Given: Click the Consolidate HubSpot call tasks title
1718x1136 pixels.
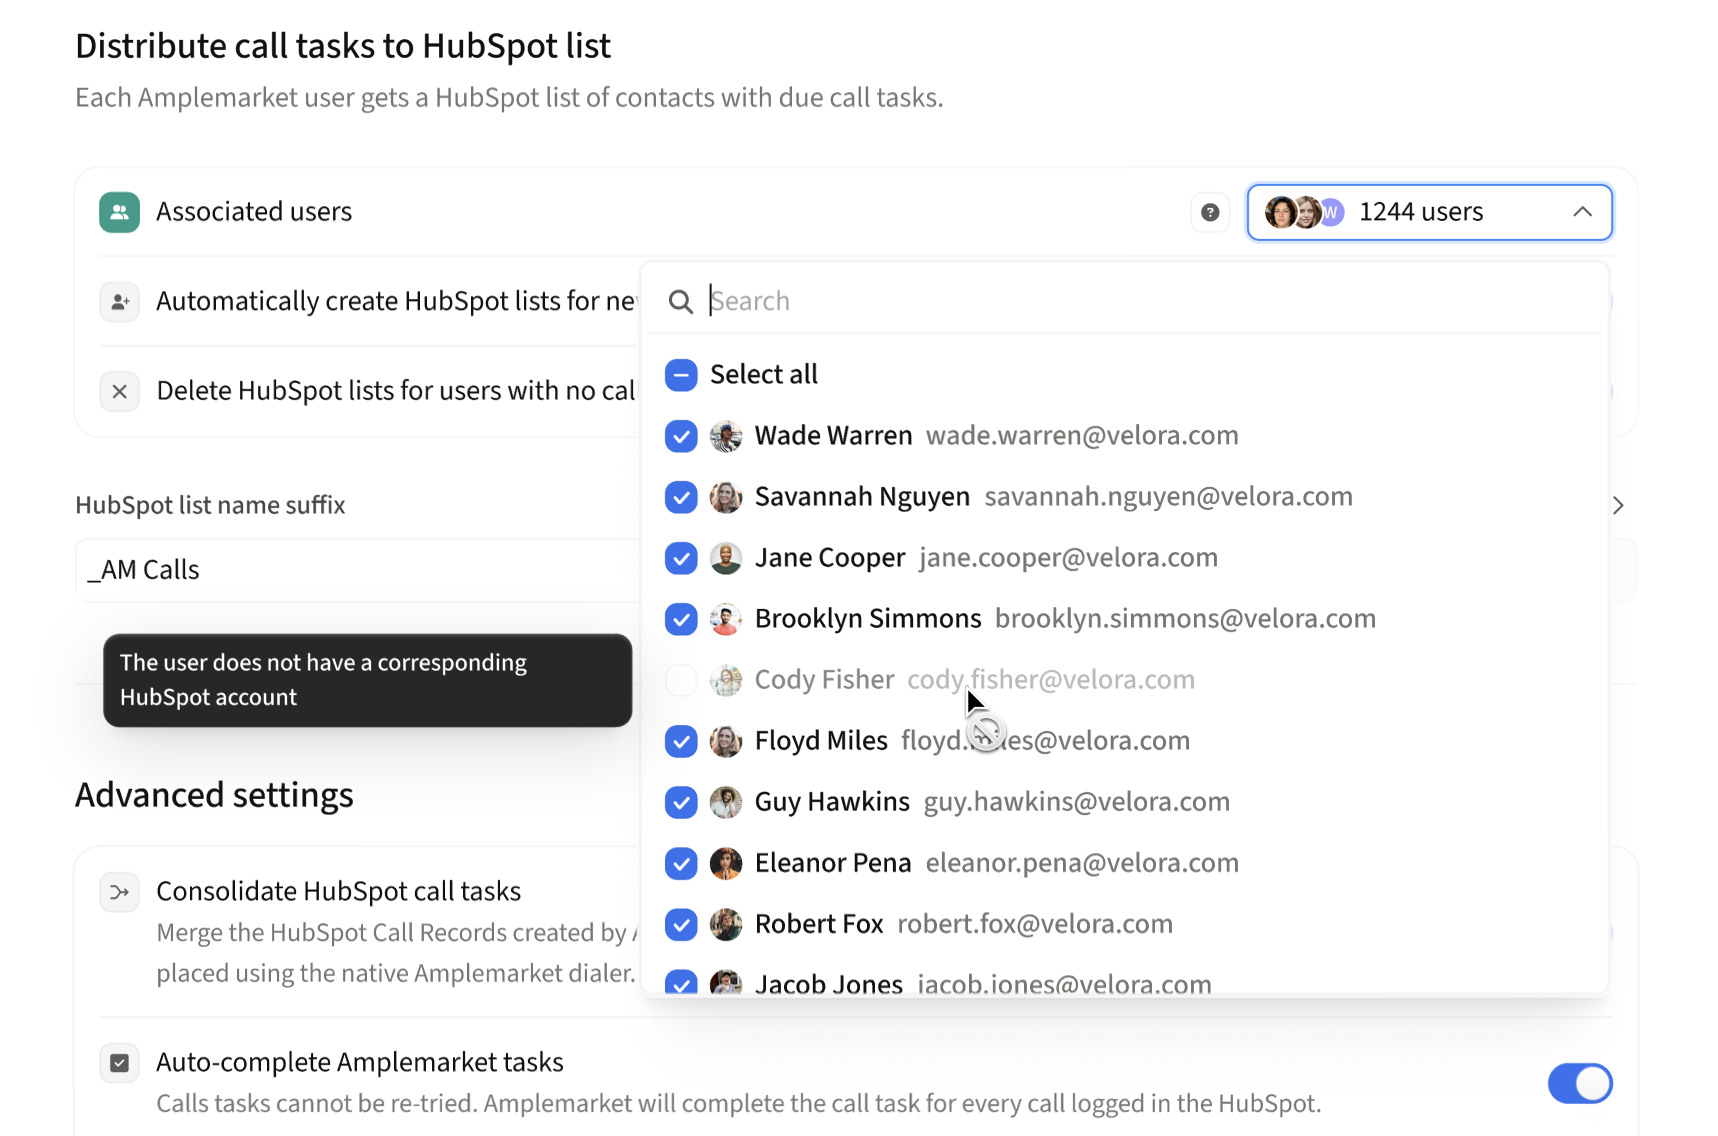Looking at the screenshot, I should [x=338, y=891].
